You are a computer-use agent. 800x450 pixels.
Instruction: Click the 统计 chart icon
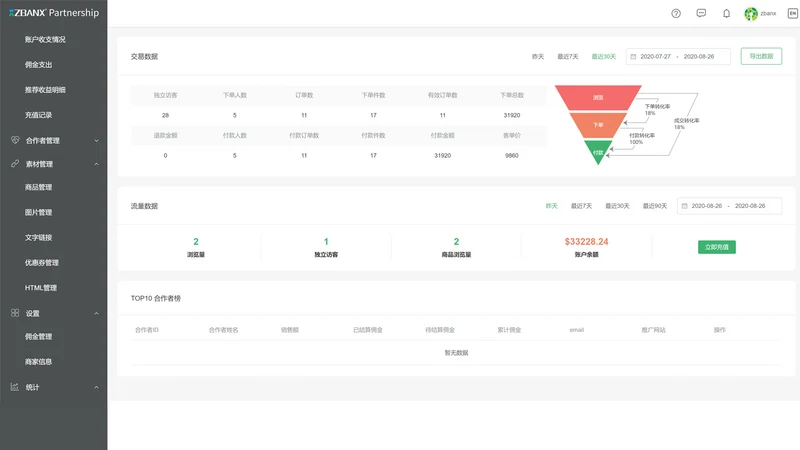pos(15,387)
